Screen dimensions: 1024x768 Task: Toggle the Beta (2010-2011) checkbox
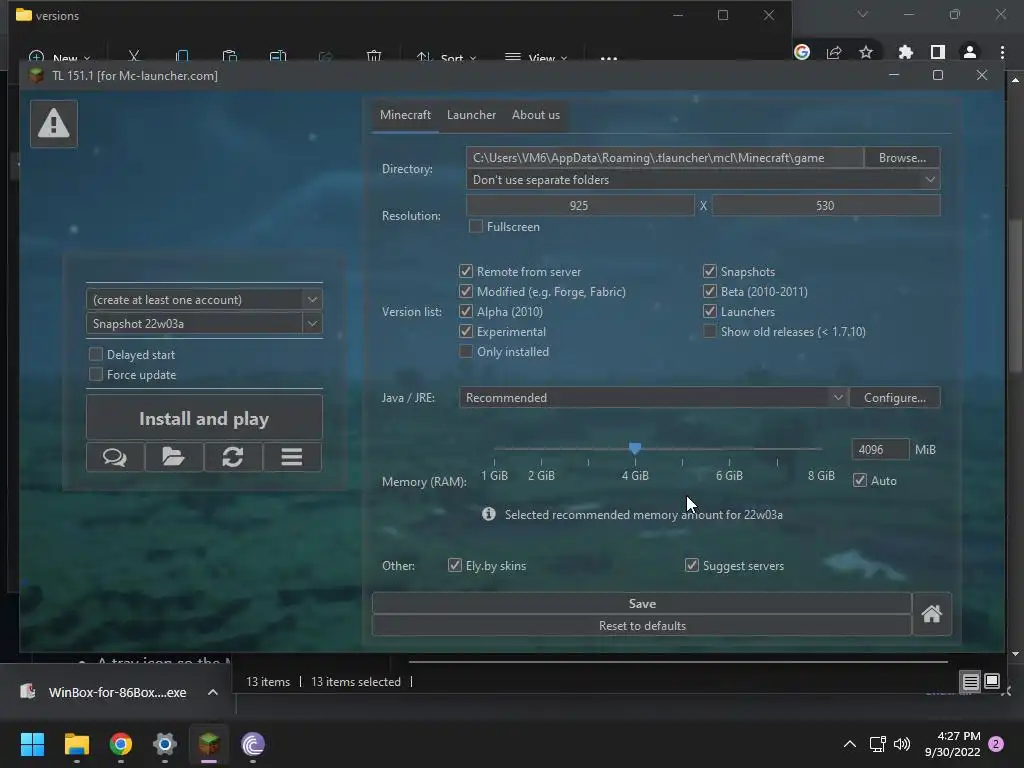click(x=709, y=291)
